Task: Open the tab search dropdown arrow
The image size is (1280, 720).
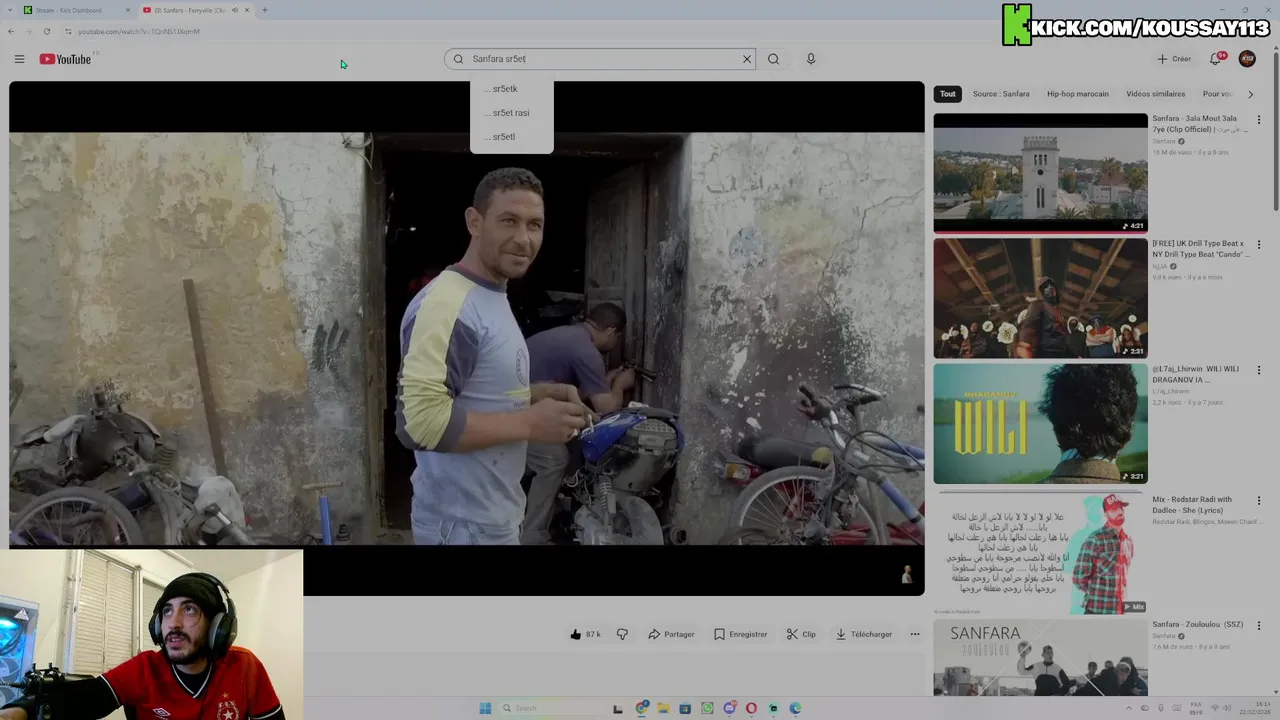Action: tap(8, 10)
